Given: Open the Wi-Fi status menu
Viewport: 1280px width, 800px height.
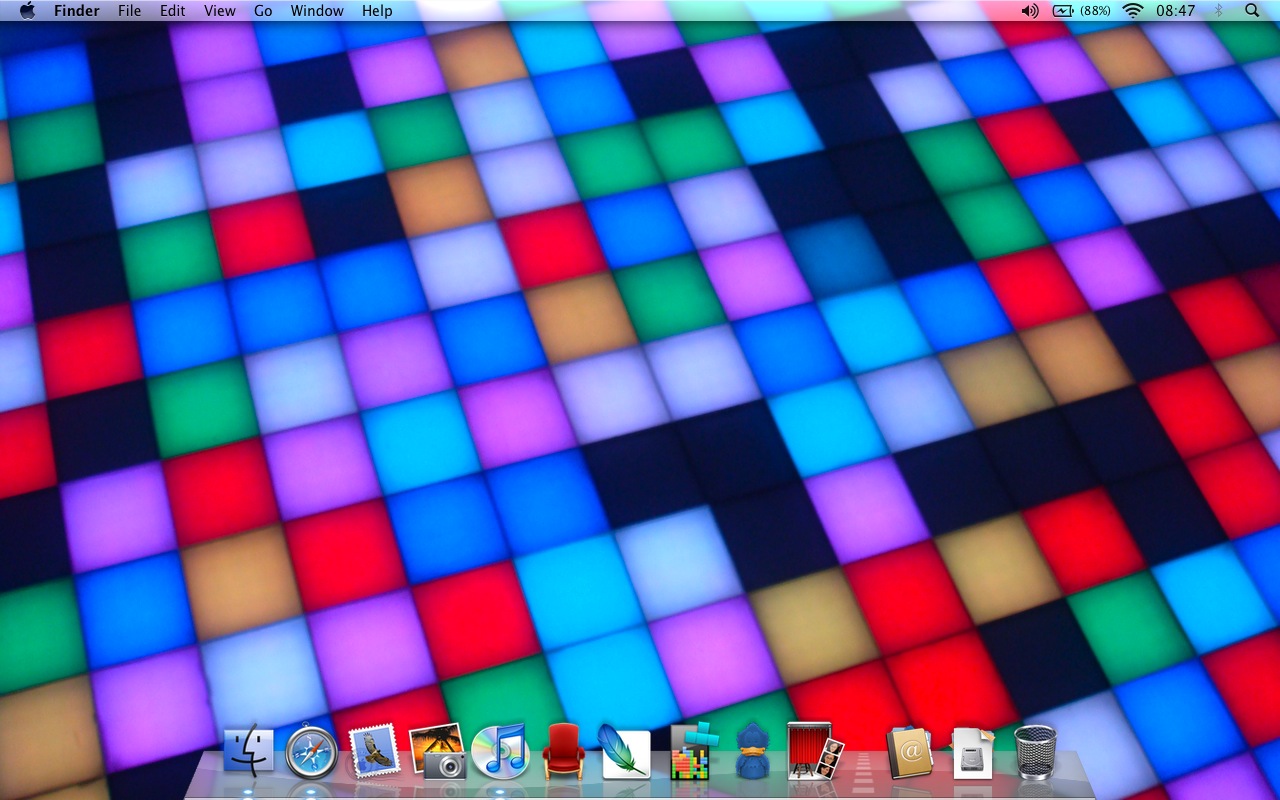Looking at the screenshot, I should [x=1133, y=10].
